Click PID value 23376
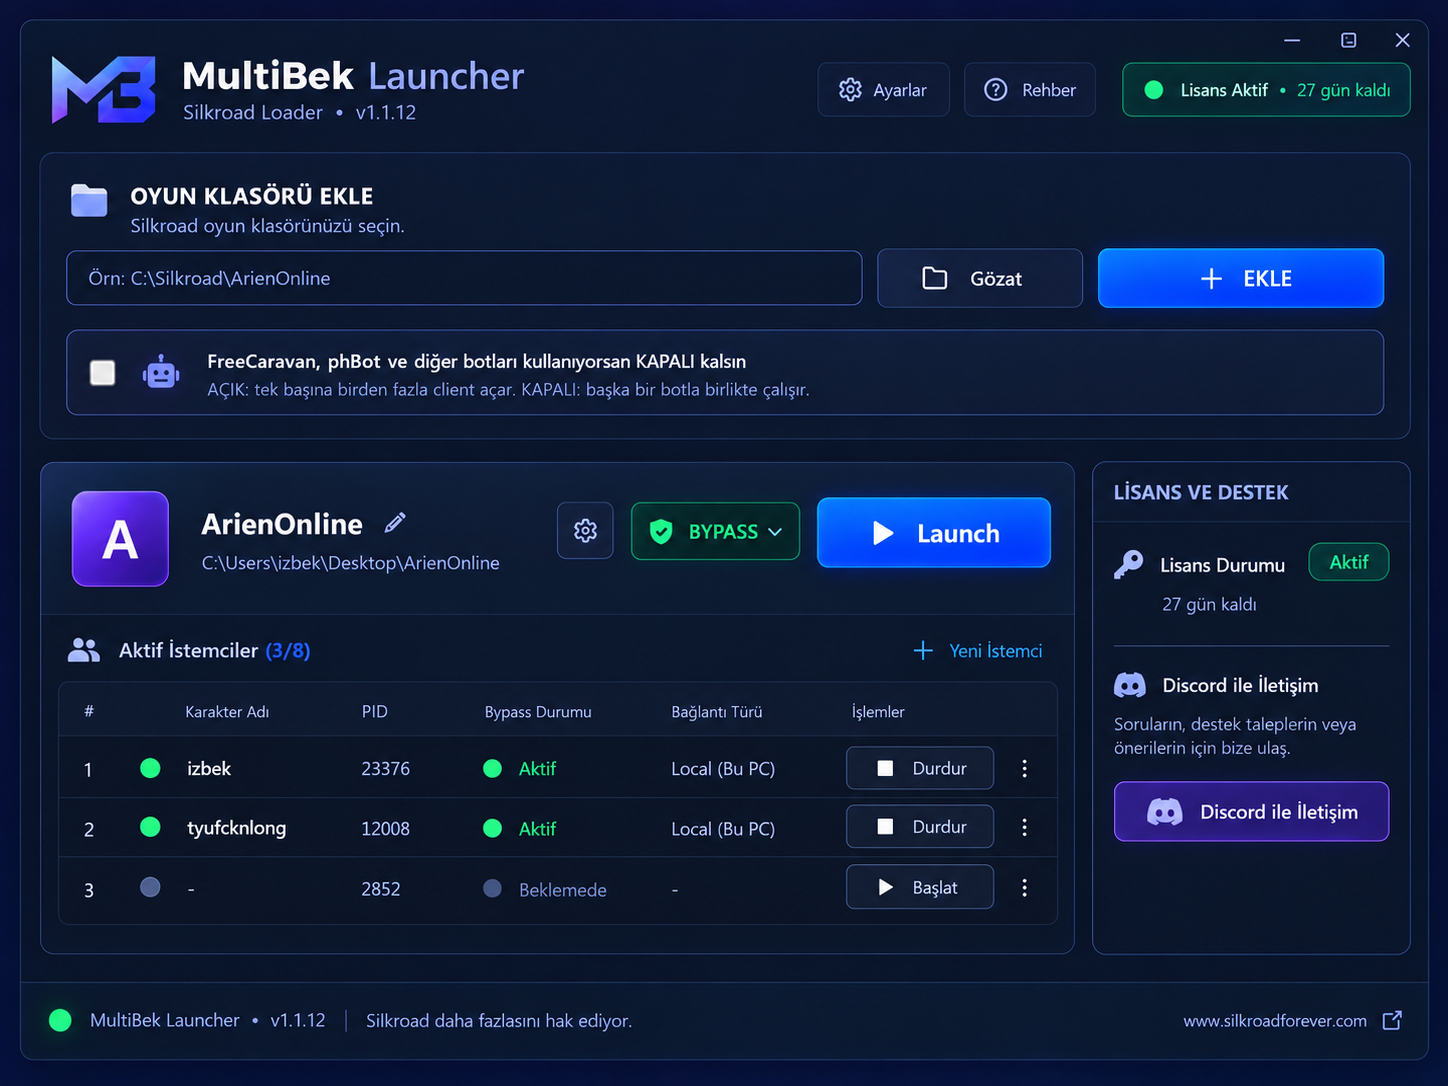Screen dimensions: 1448x1086 coord(386,769)
